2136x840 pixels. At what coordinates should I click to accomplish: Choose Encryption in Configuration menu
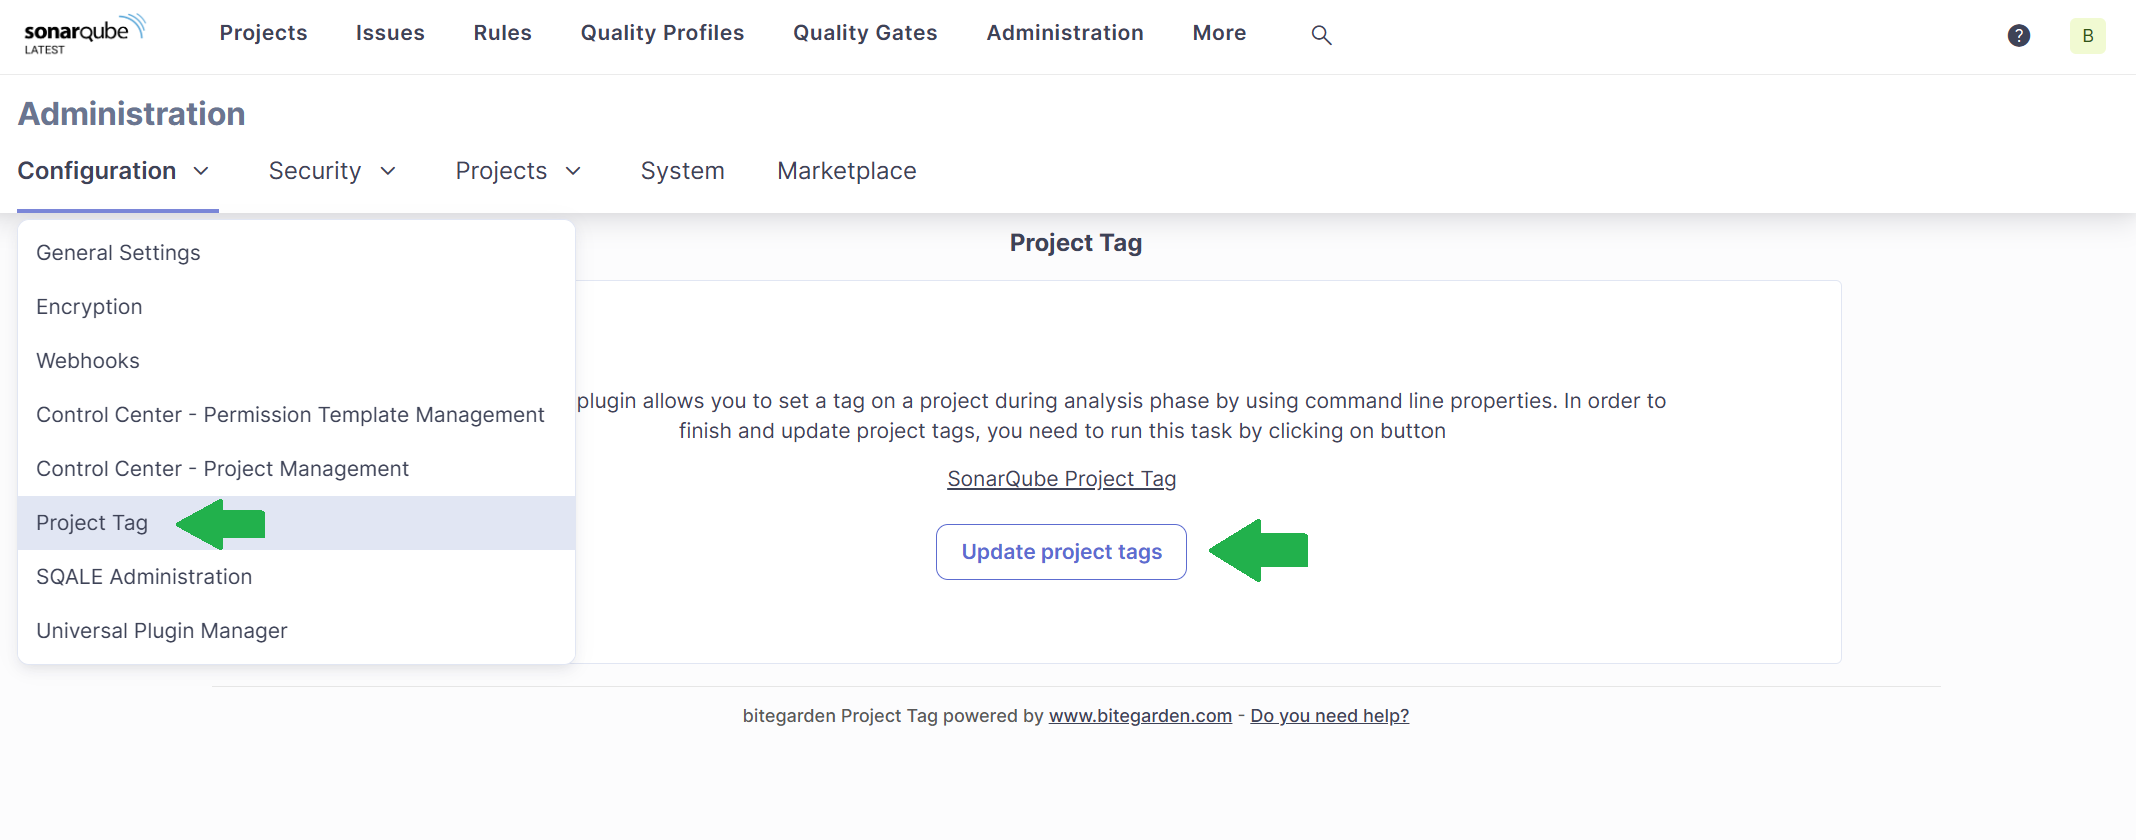(x=89, y=307)
